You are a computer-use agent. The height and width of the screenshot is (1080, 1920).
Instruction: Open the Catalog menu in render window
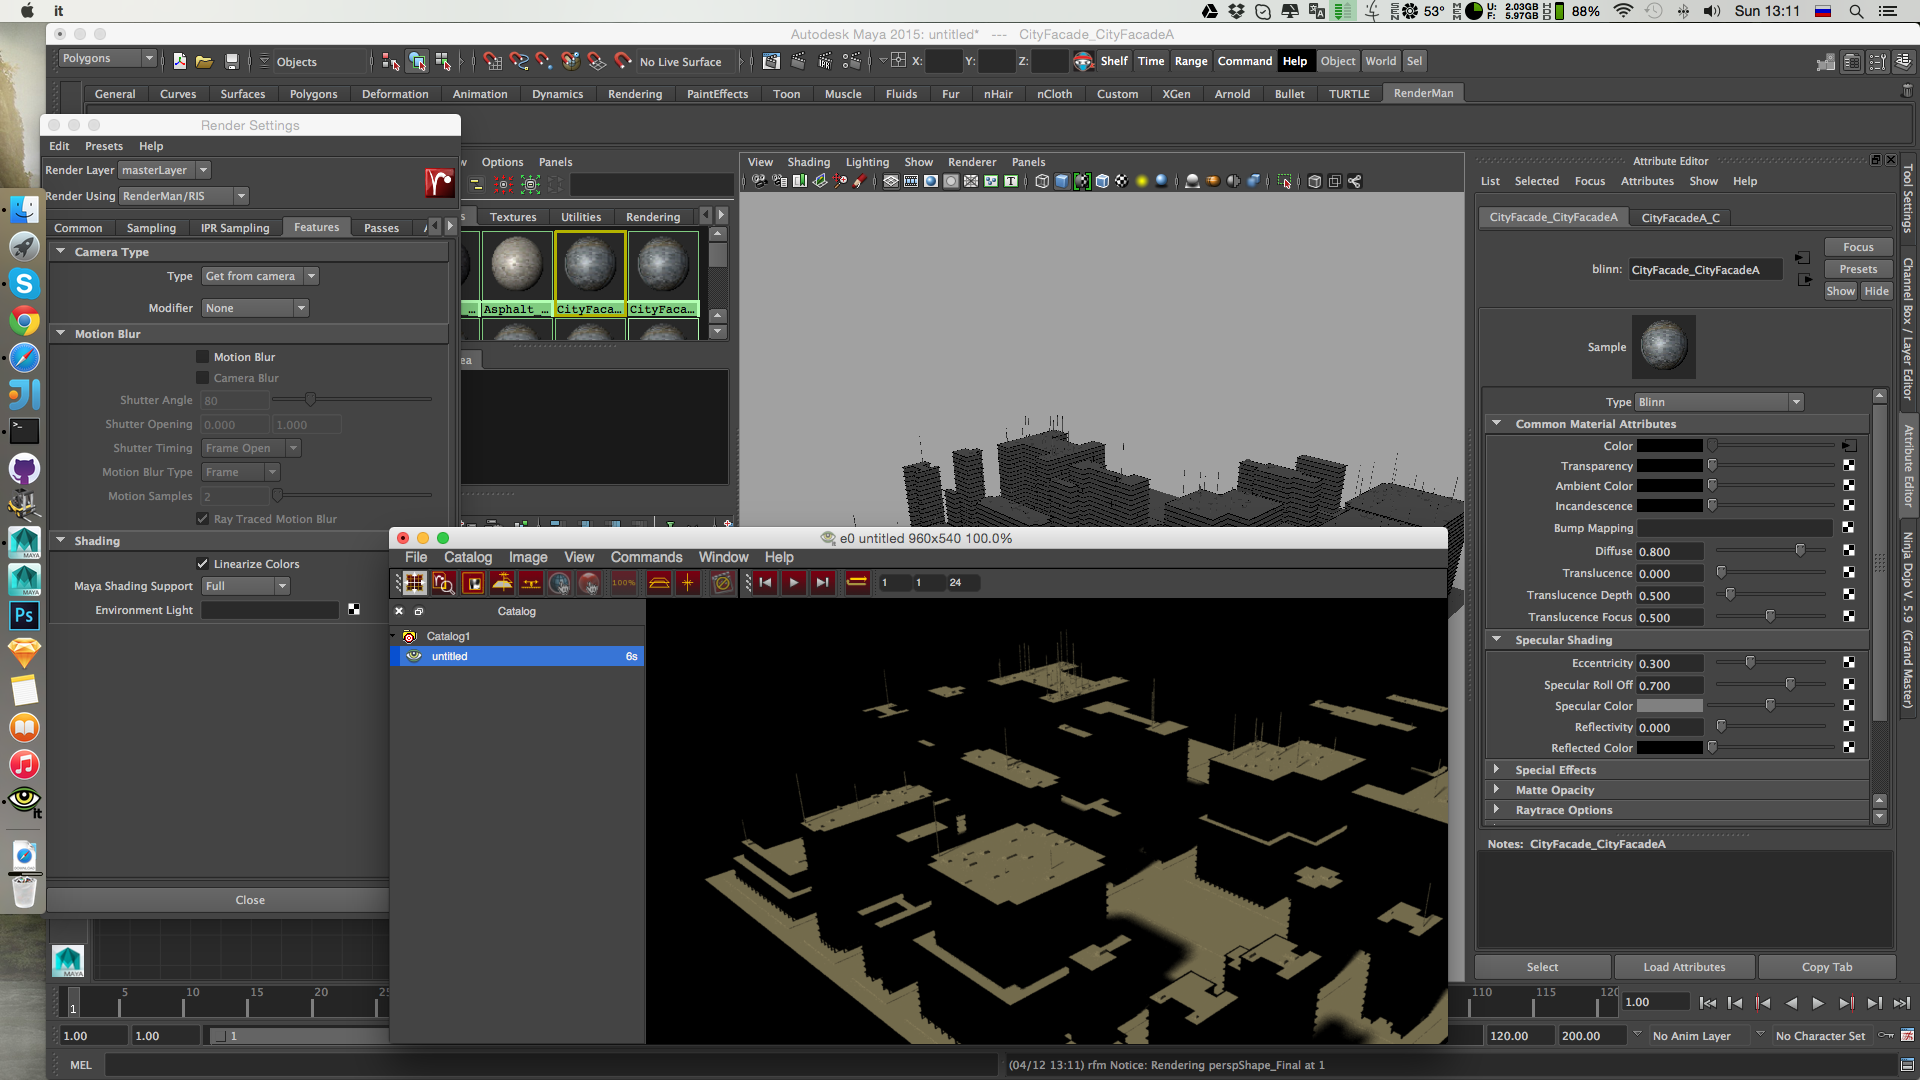coord(468,557)
